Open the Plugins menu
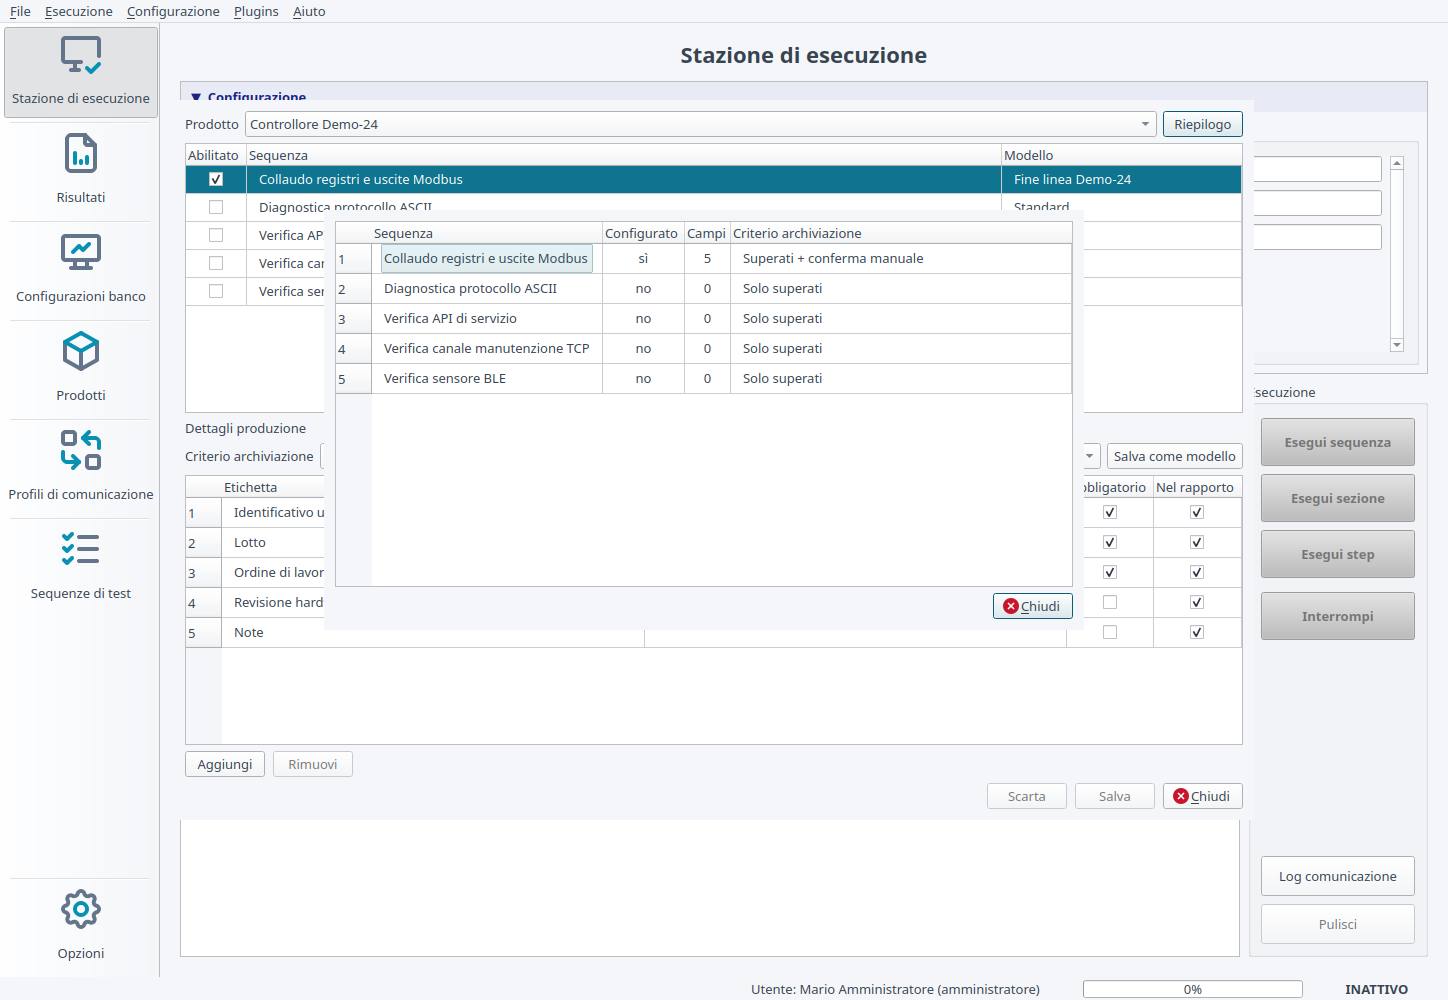The image size is (1448, 1000). [256, 11]
